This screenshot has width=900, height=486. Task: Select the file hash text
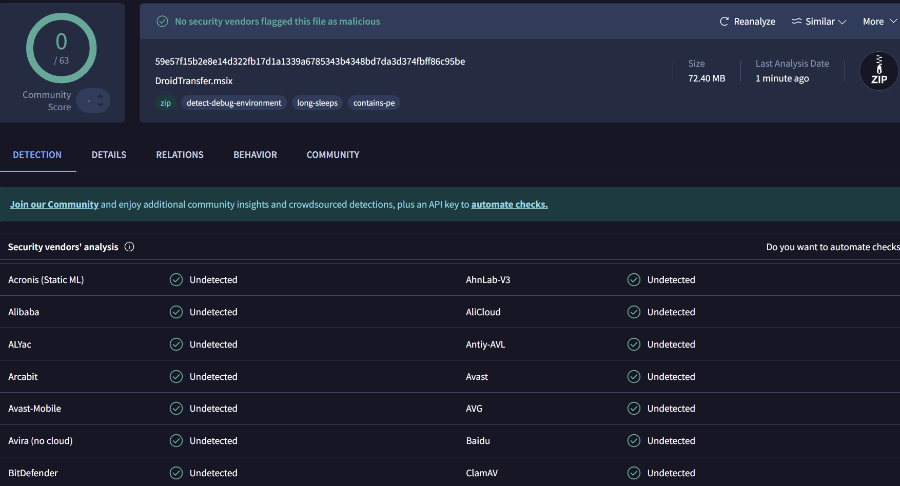310,61
